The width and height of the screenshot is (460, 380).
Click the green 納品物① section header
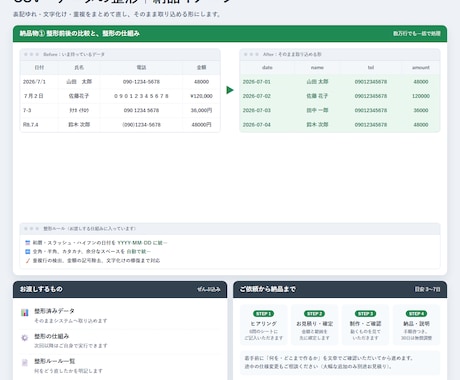click(x=230, y=33)
